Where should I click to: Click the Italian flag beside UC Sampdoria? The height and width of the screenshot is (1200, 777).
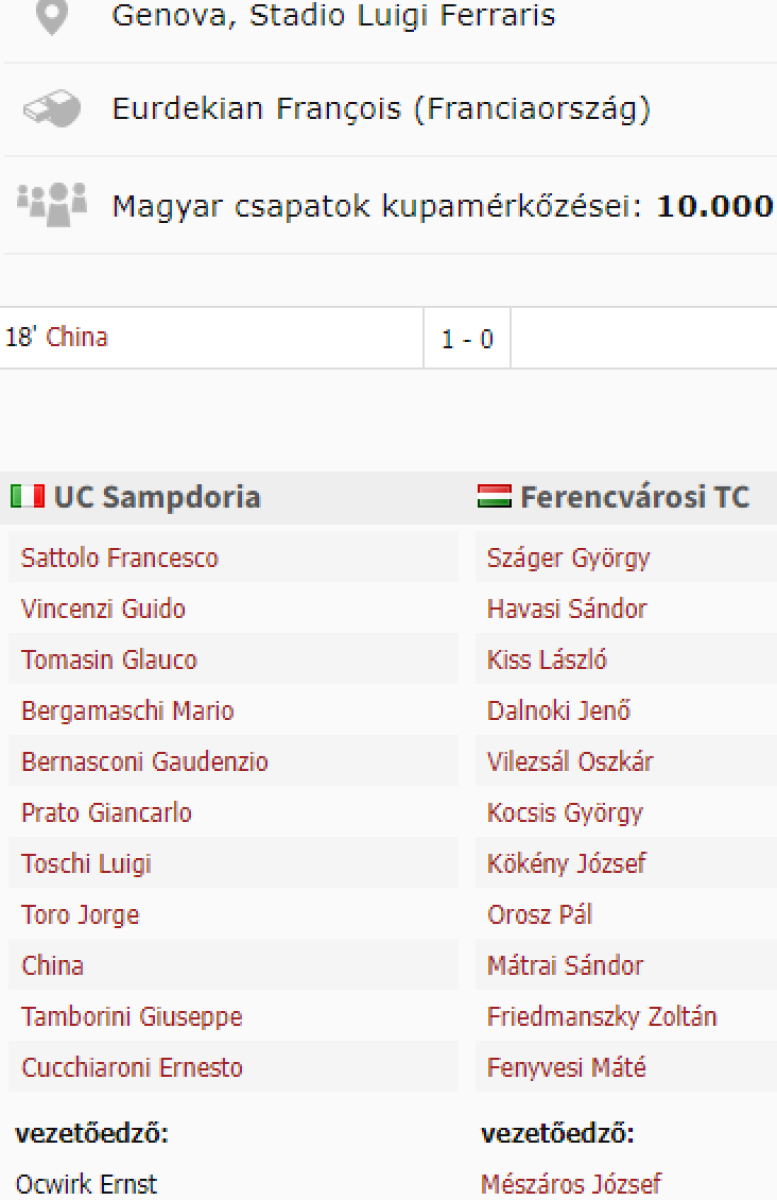coord(28,497)
